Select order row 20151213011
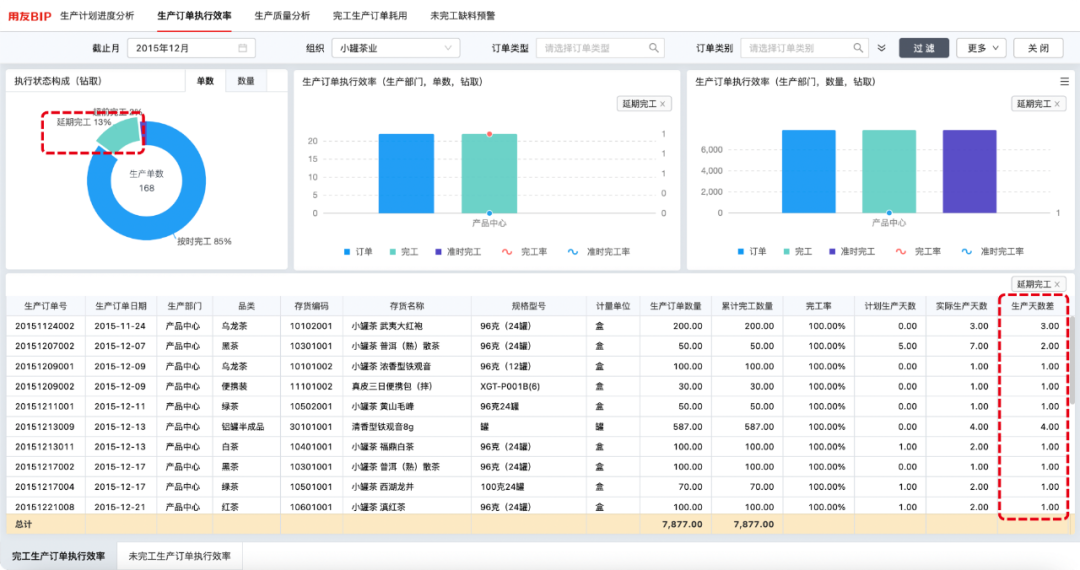The image size is (1080, 570). coord(537,447)
